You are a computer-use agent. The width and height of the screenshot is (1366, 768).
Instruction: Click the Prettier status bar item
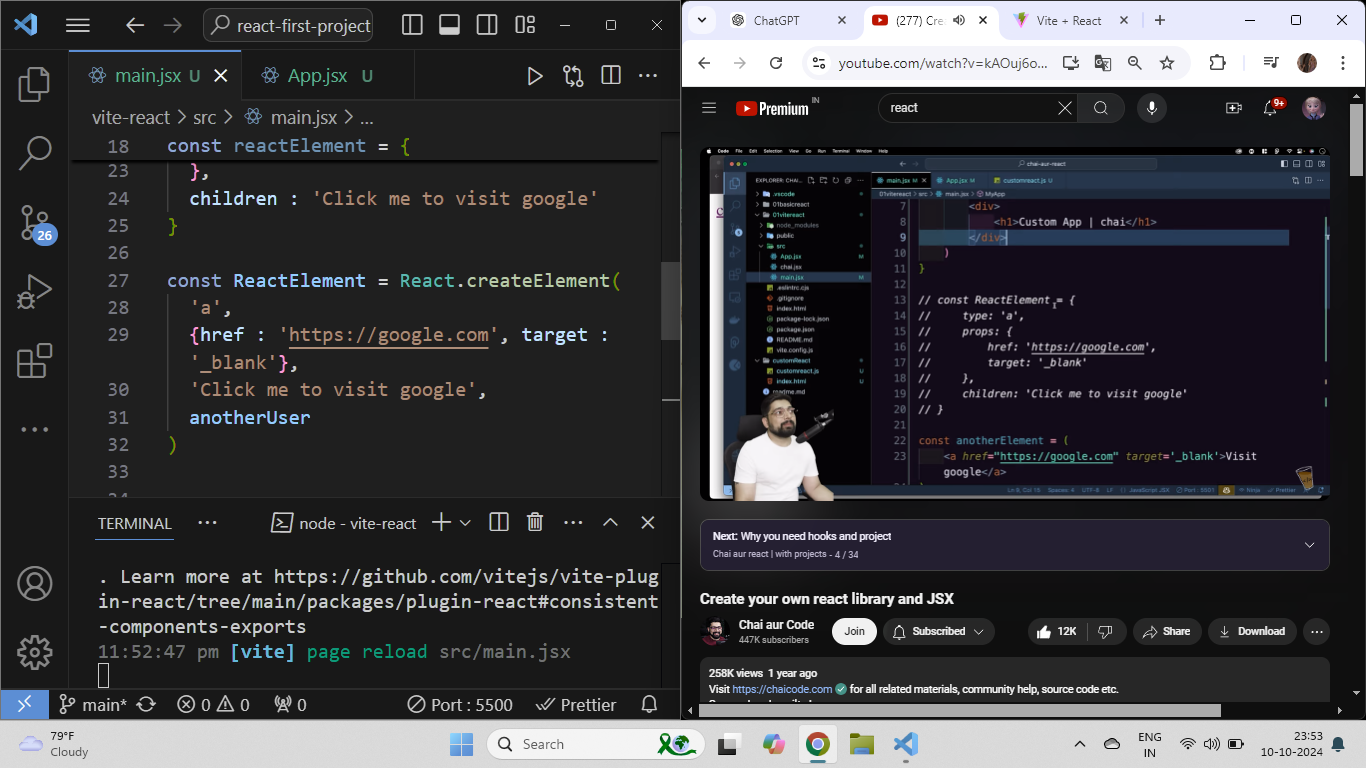(x=576, y=704)
